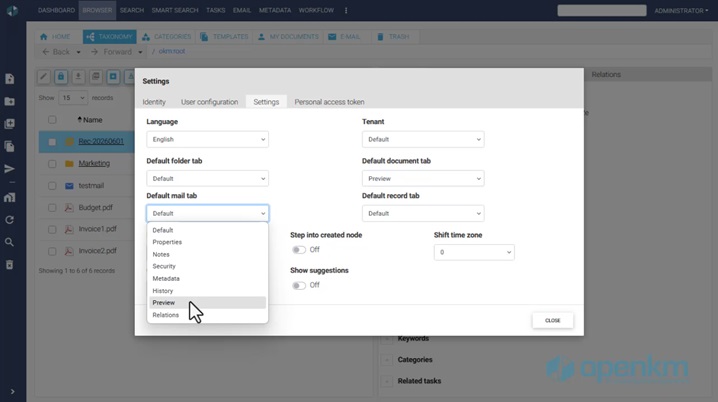Click the Marketing folder icon
This screenshot has width=718, height=402.
coord(69,163)
